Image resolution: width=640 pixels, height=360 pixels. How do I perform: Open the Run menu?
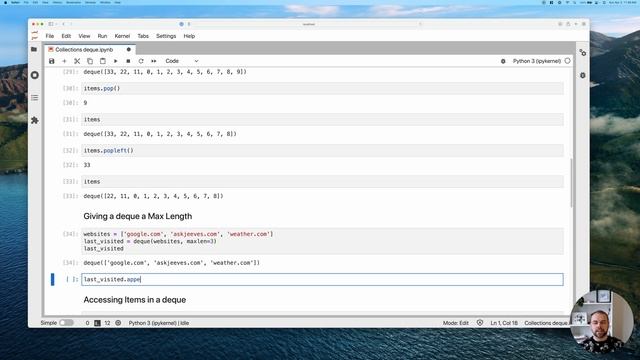[x=102, y=36]
